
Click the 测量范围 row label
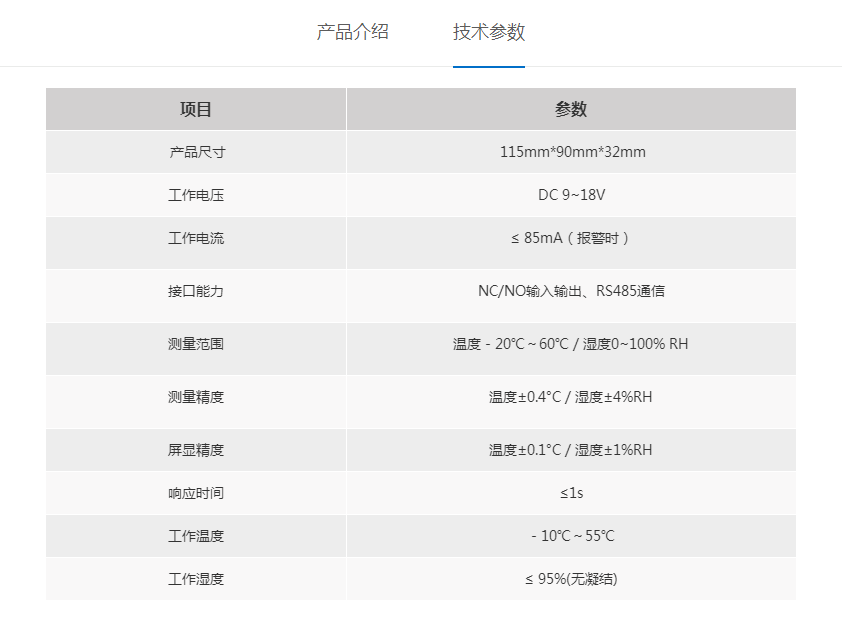click(x=196, y=344)
